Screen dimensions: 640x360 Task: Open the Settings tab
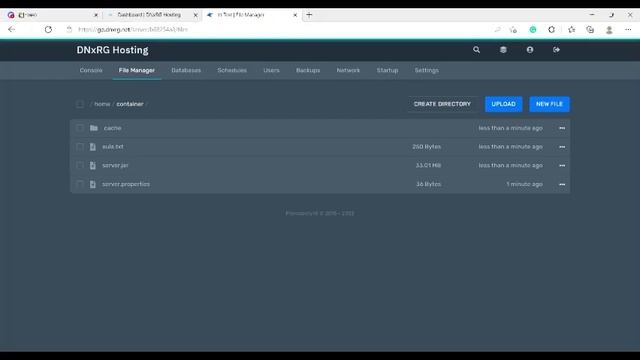tap(427, 70)
